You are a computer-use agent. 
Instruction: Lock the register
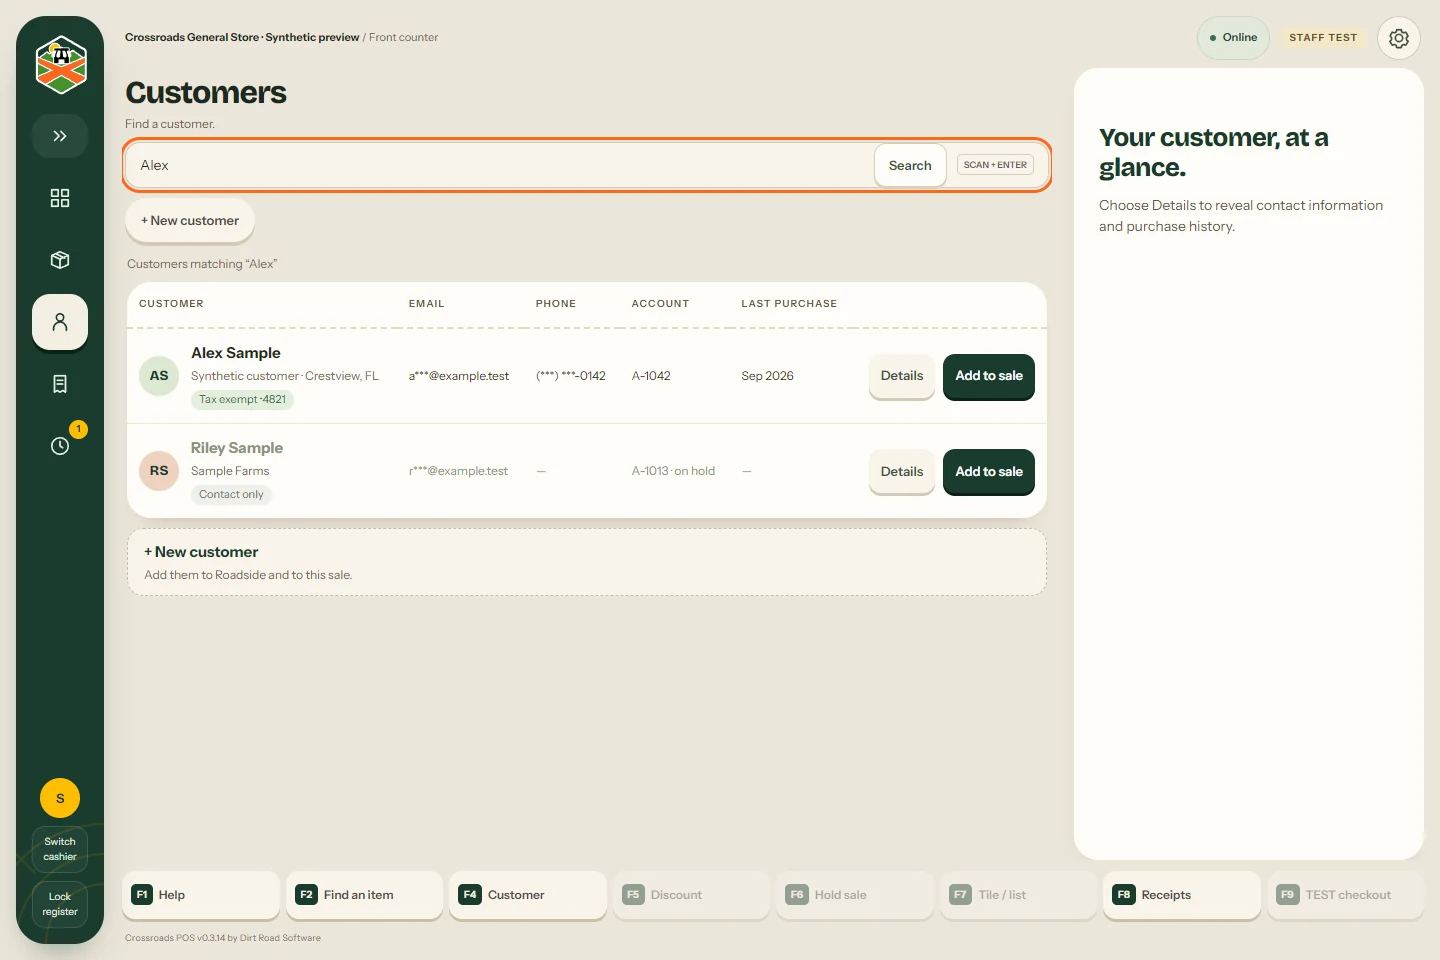pyautogui.click(x=60, y=904)
